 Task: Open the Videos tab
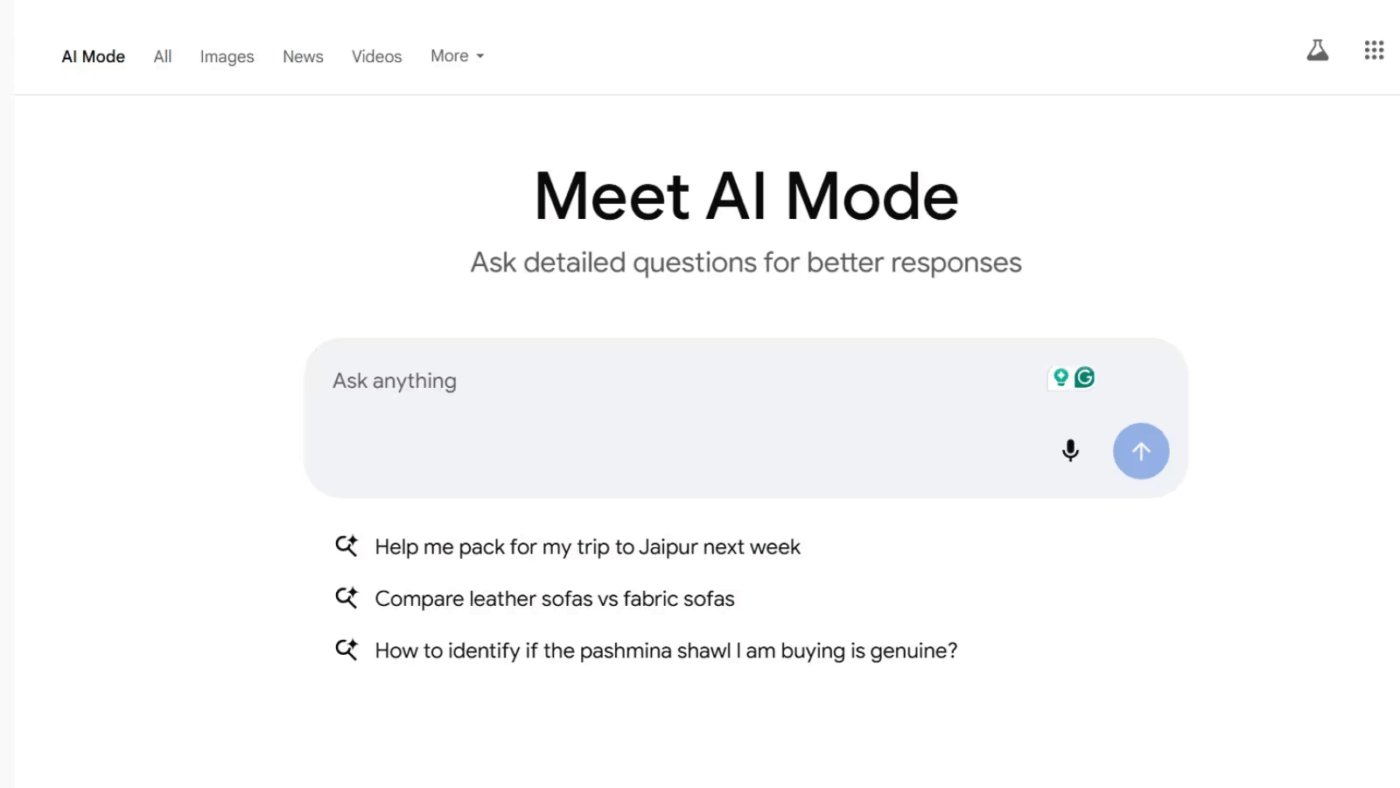tap(376, 56)
